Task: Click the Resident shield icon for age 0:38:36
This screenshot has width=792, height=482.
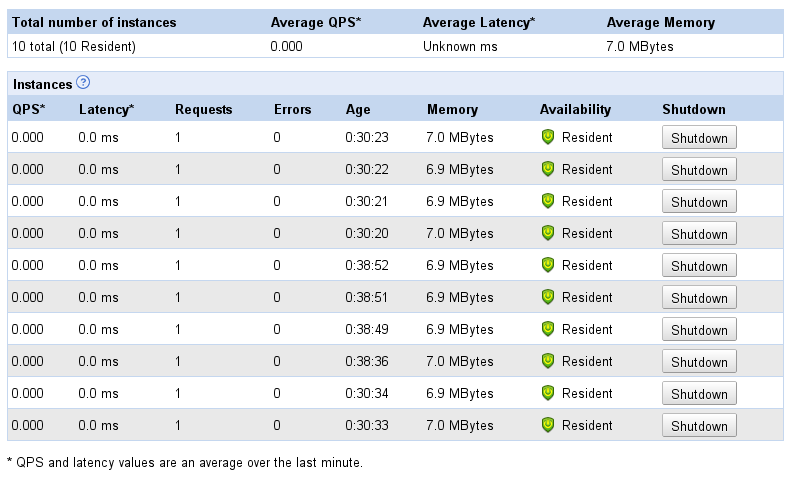Action: pyautogui.click(x=547, y=361)
